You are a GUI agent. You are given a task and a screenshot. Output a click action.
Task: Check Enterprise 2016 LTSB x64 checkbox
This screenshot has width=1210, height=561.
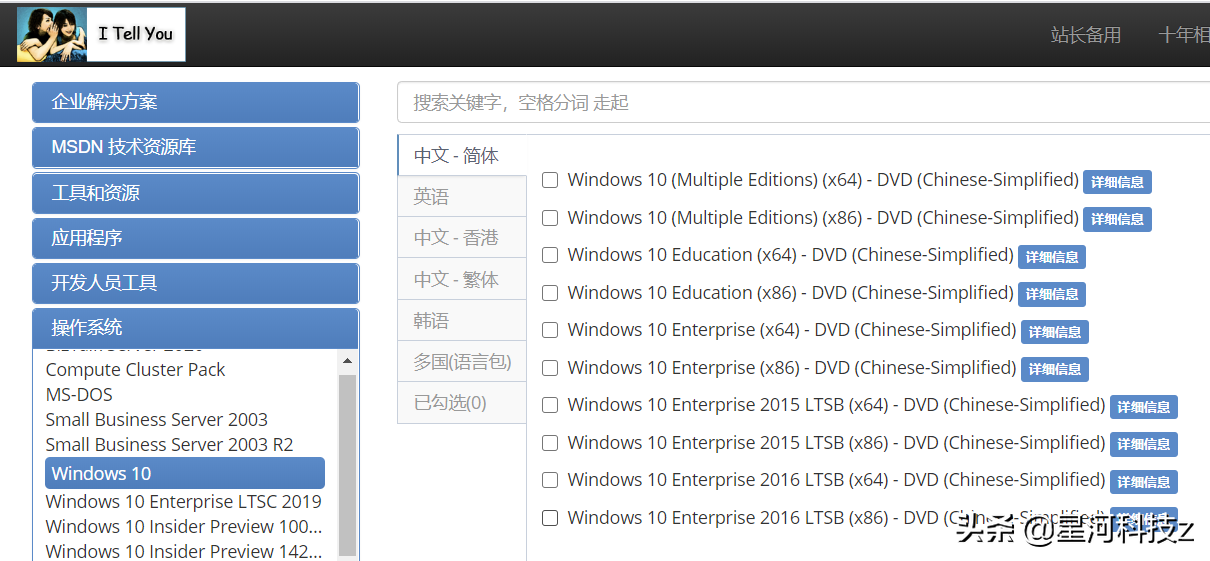(x=550, y=480)
